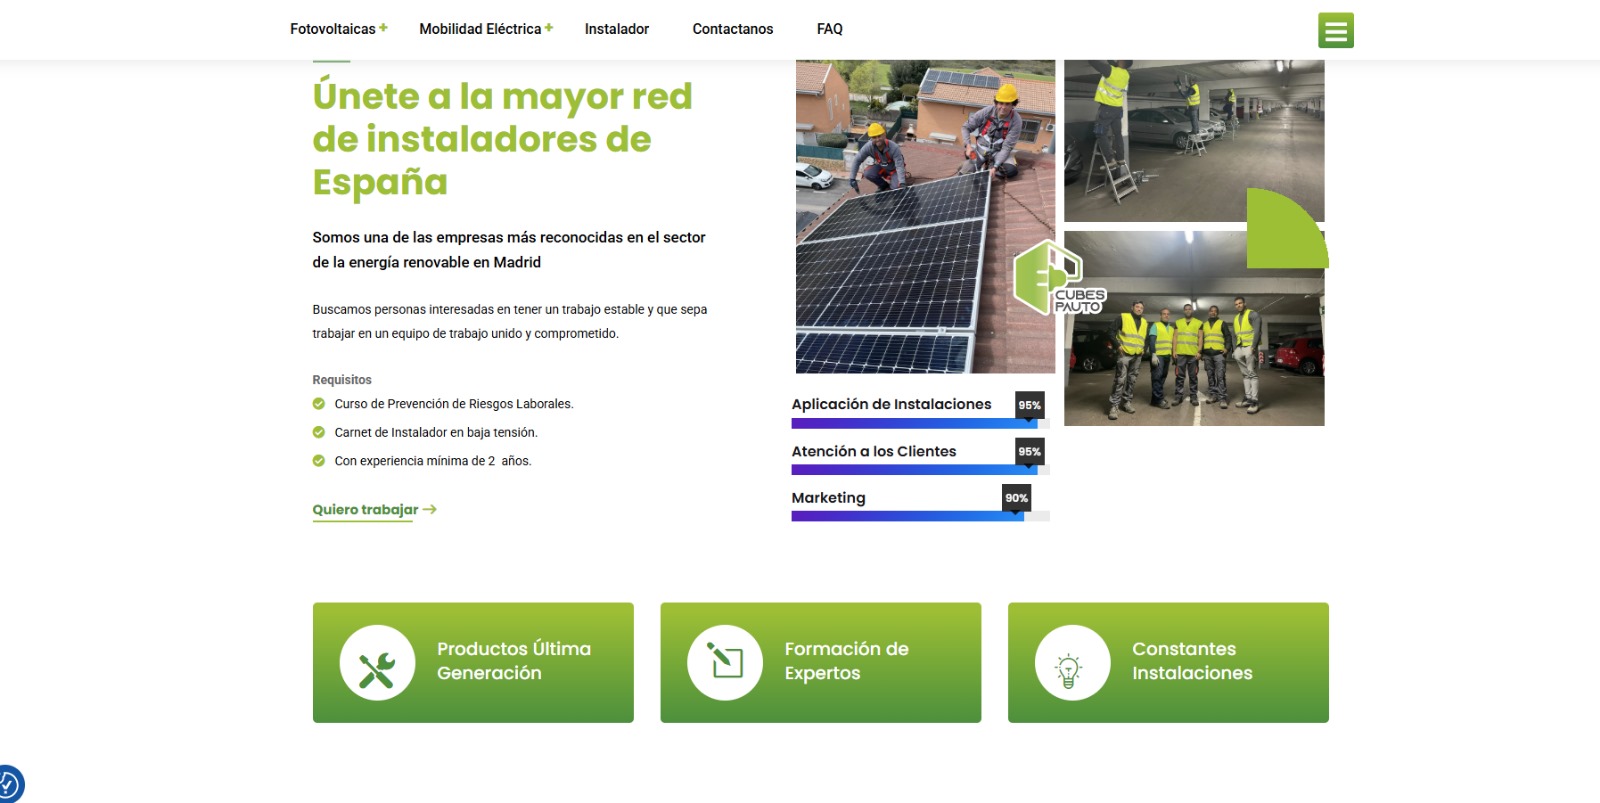
Task: Click the green check icon for Curso de Prevención
Action: point(319,404)
